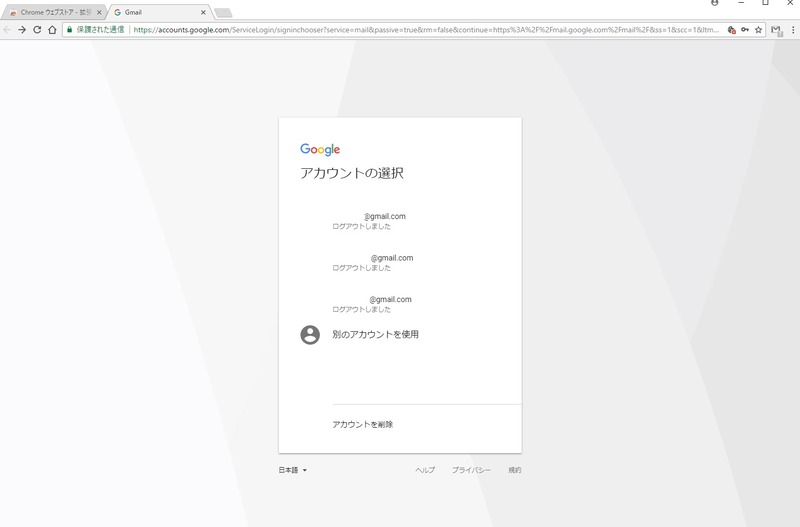The width and height of the screenshot is (800, 527).
Task: Go forward with the browser forward arrow
Action: click(22, 30)
